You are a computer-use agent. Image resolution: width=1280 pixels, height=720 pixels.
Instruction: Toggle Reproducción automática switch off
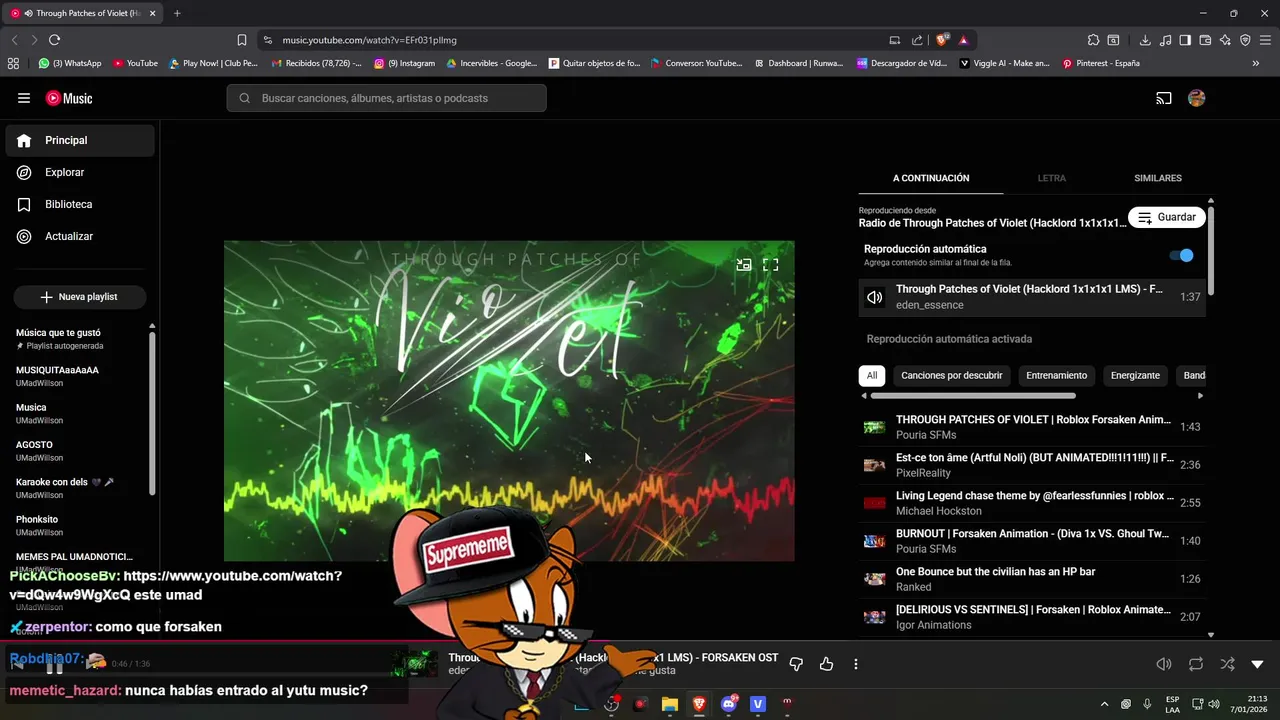point(1181,255)
